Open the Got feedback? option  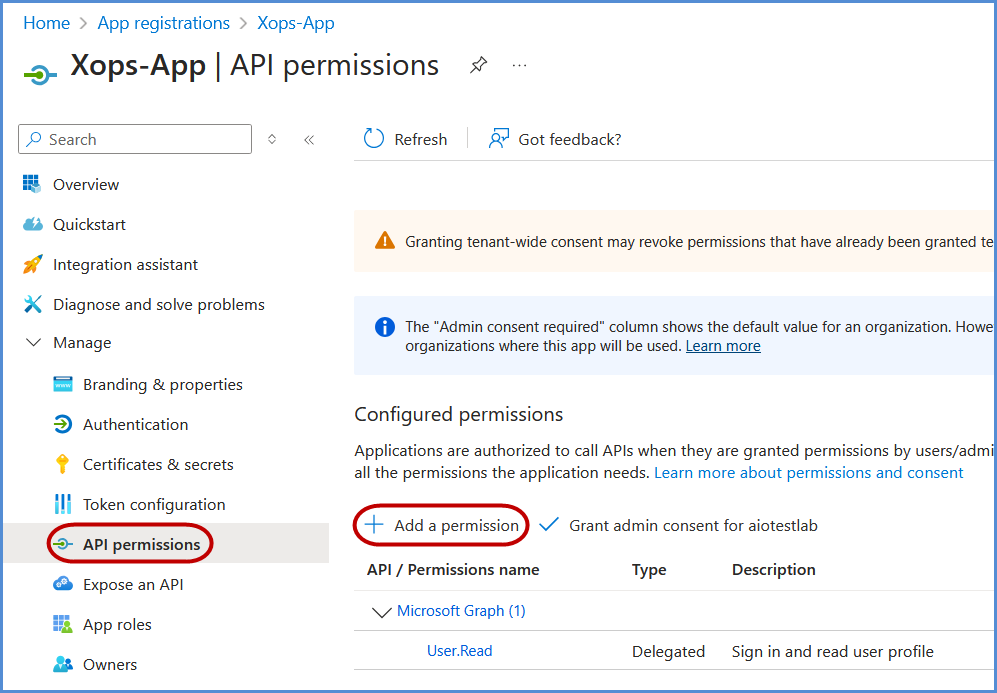tap(555, 139)
